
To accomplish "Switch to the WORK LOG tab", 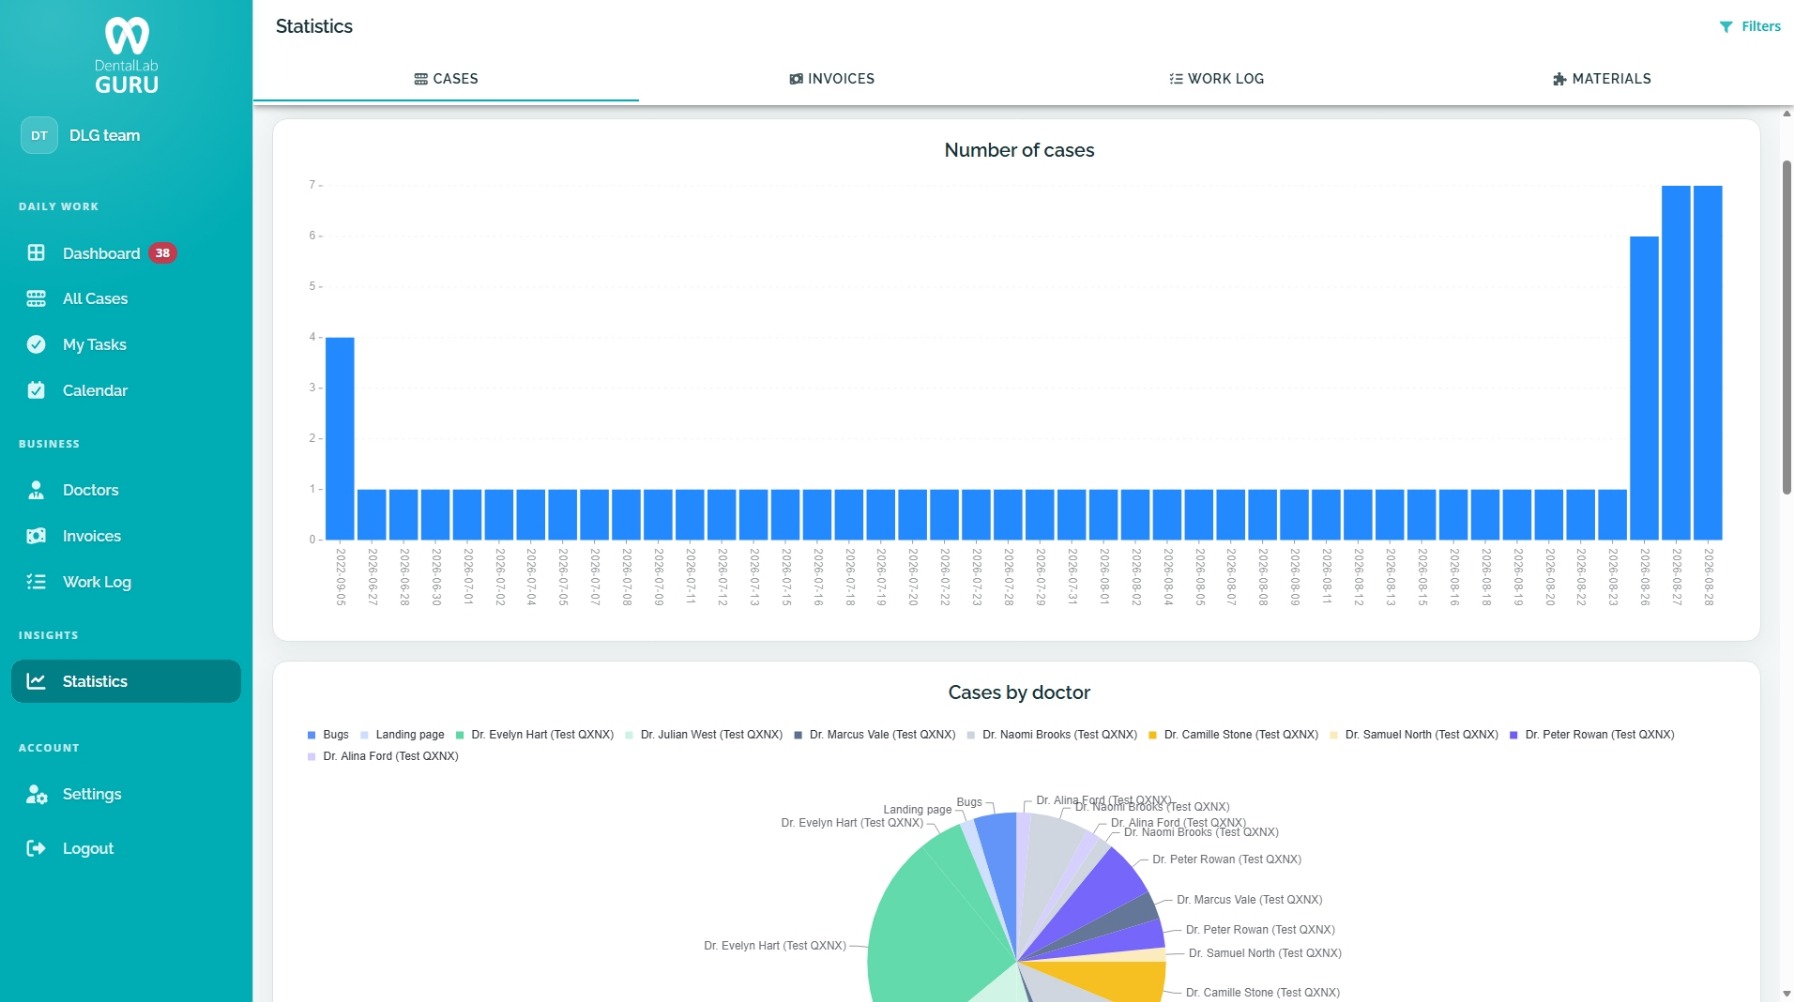I will (x=1217, y=79).
